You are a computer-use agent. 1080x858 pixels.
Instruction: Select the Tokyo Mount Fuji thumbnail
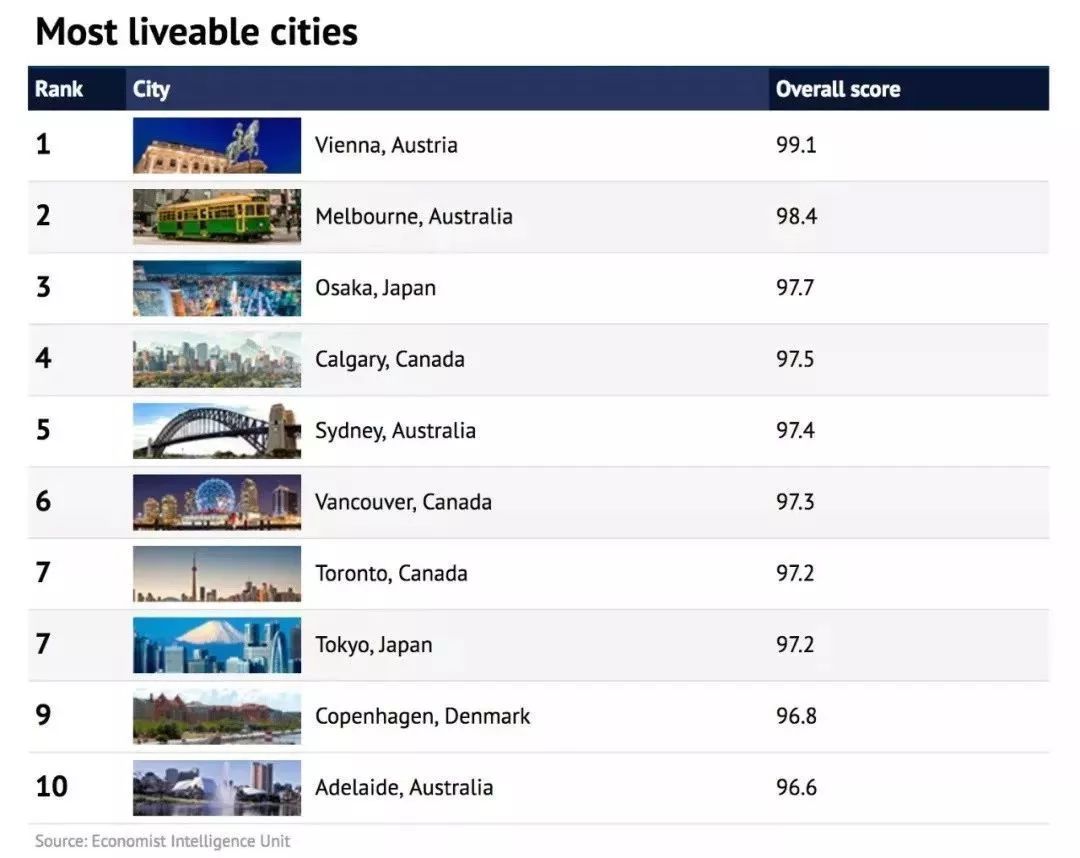[217, 645]
